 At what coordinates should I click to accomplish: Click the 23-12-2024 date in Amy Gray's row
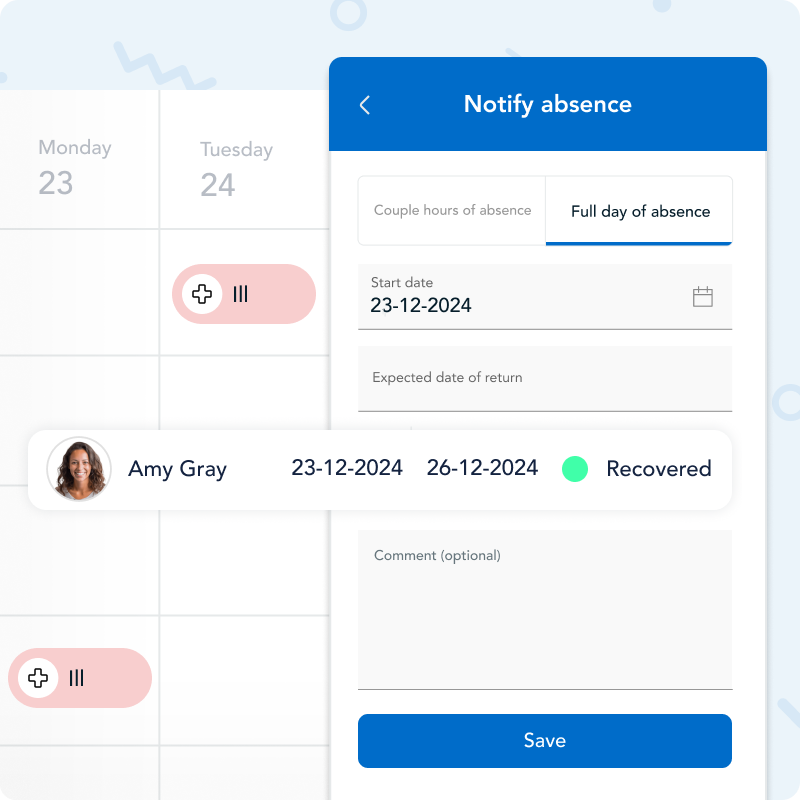[x=347, y=468]
